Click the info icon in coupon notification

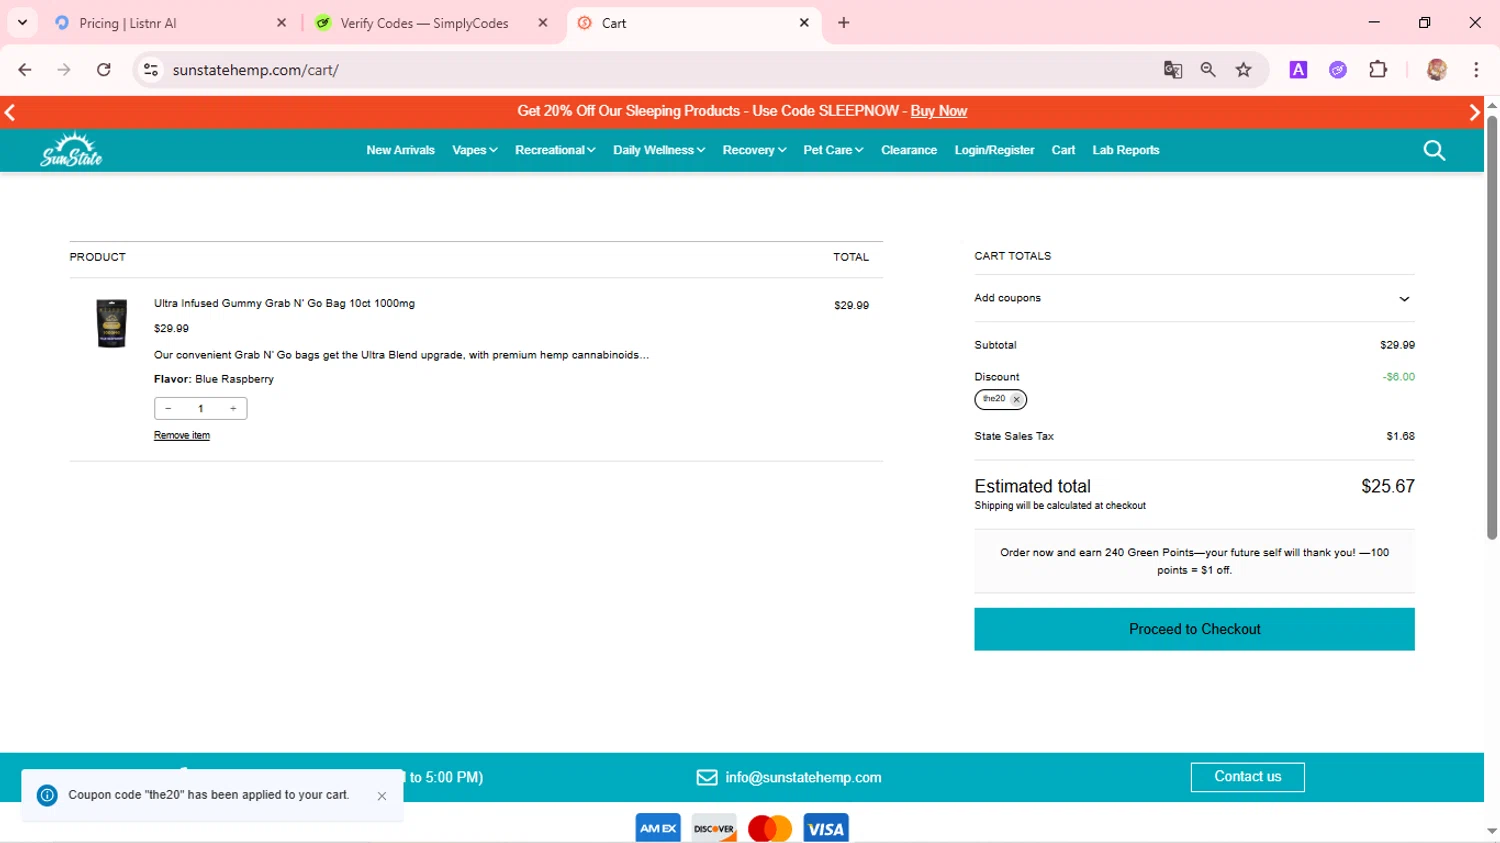(47, 795)
